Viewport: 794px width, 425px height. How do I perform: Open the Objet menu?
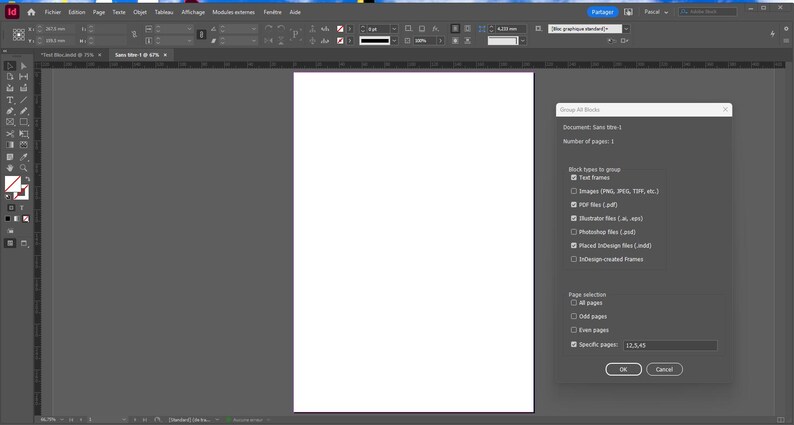coord(140,12)
